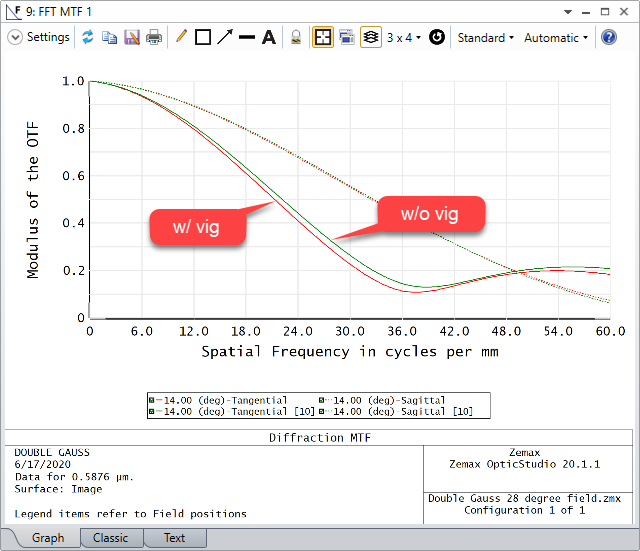Select the arrow drawing tool
The width and height of the screenshot is (640, 551).
point(225,37)
